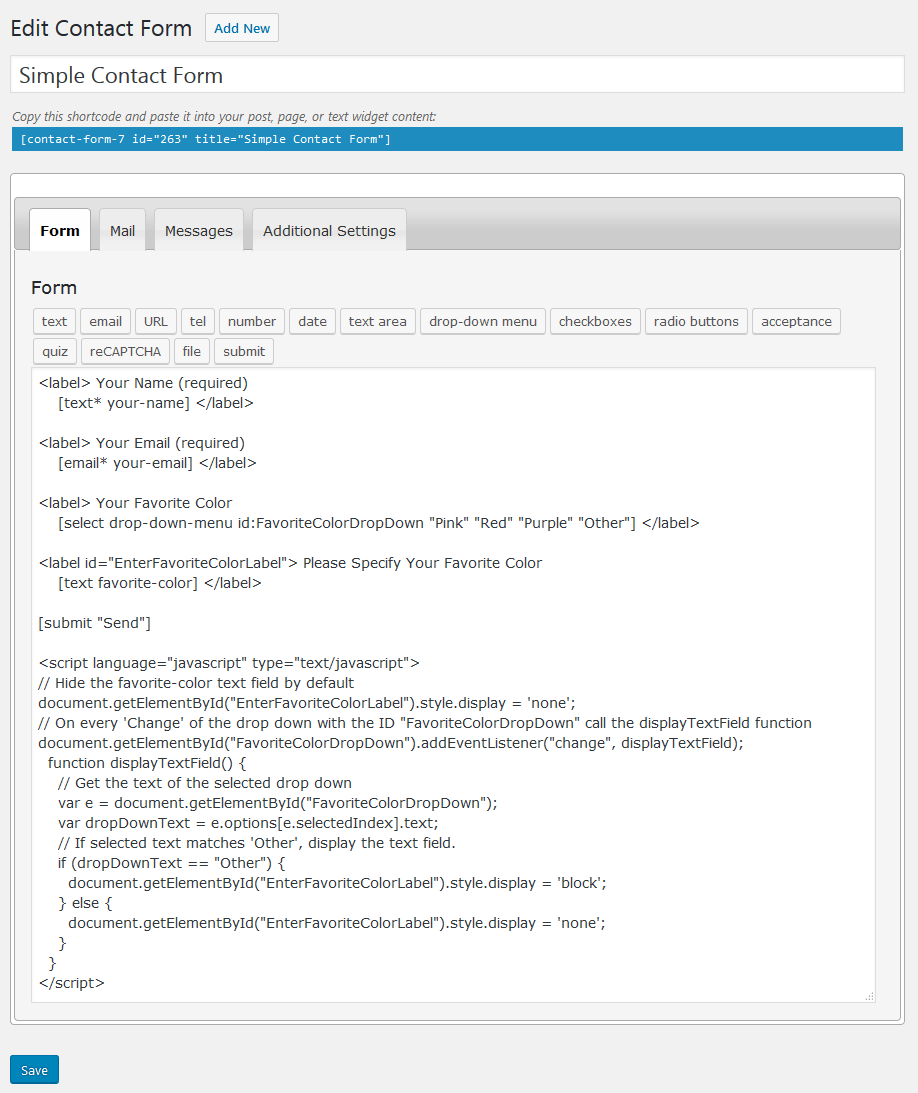
Task: Click the '[select drop-down-menu' line in the editor
Action: (x=378, y=523)
